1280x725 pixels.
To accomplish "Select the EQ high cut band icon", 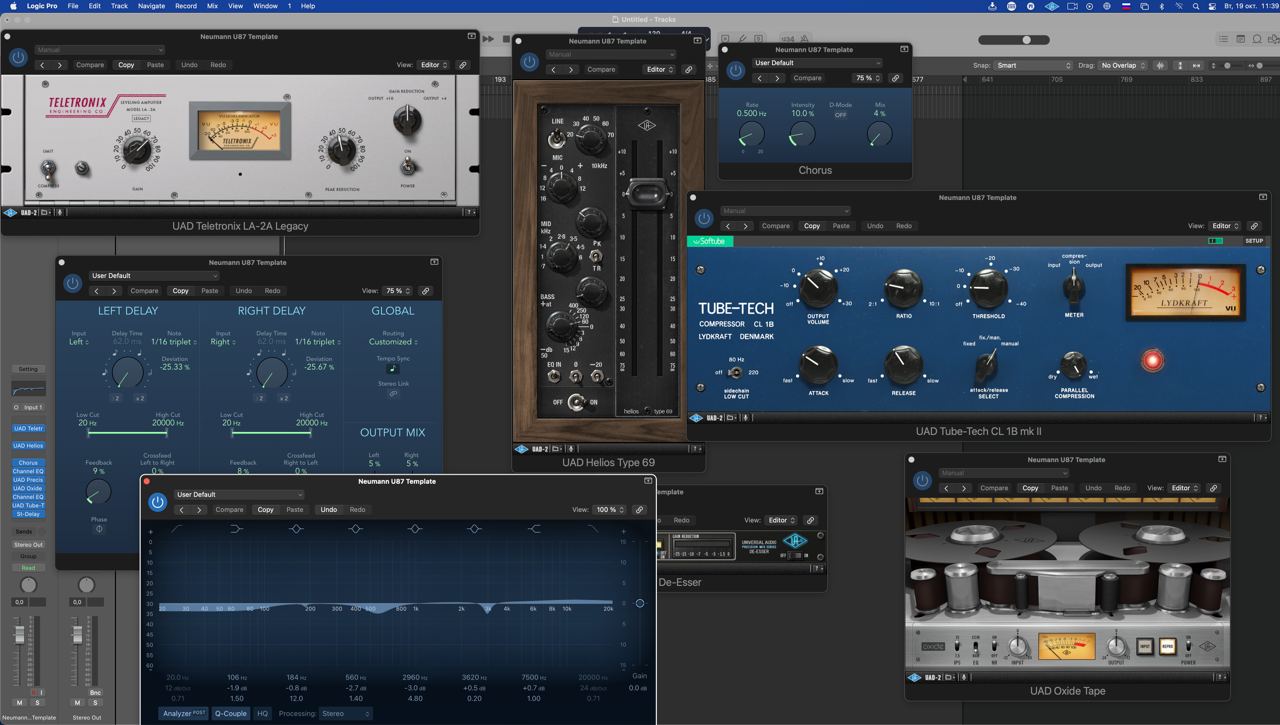I will click(593, 529).
